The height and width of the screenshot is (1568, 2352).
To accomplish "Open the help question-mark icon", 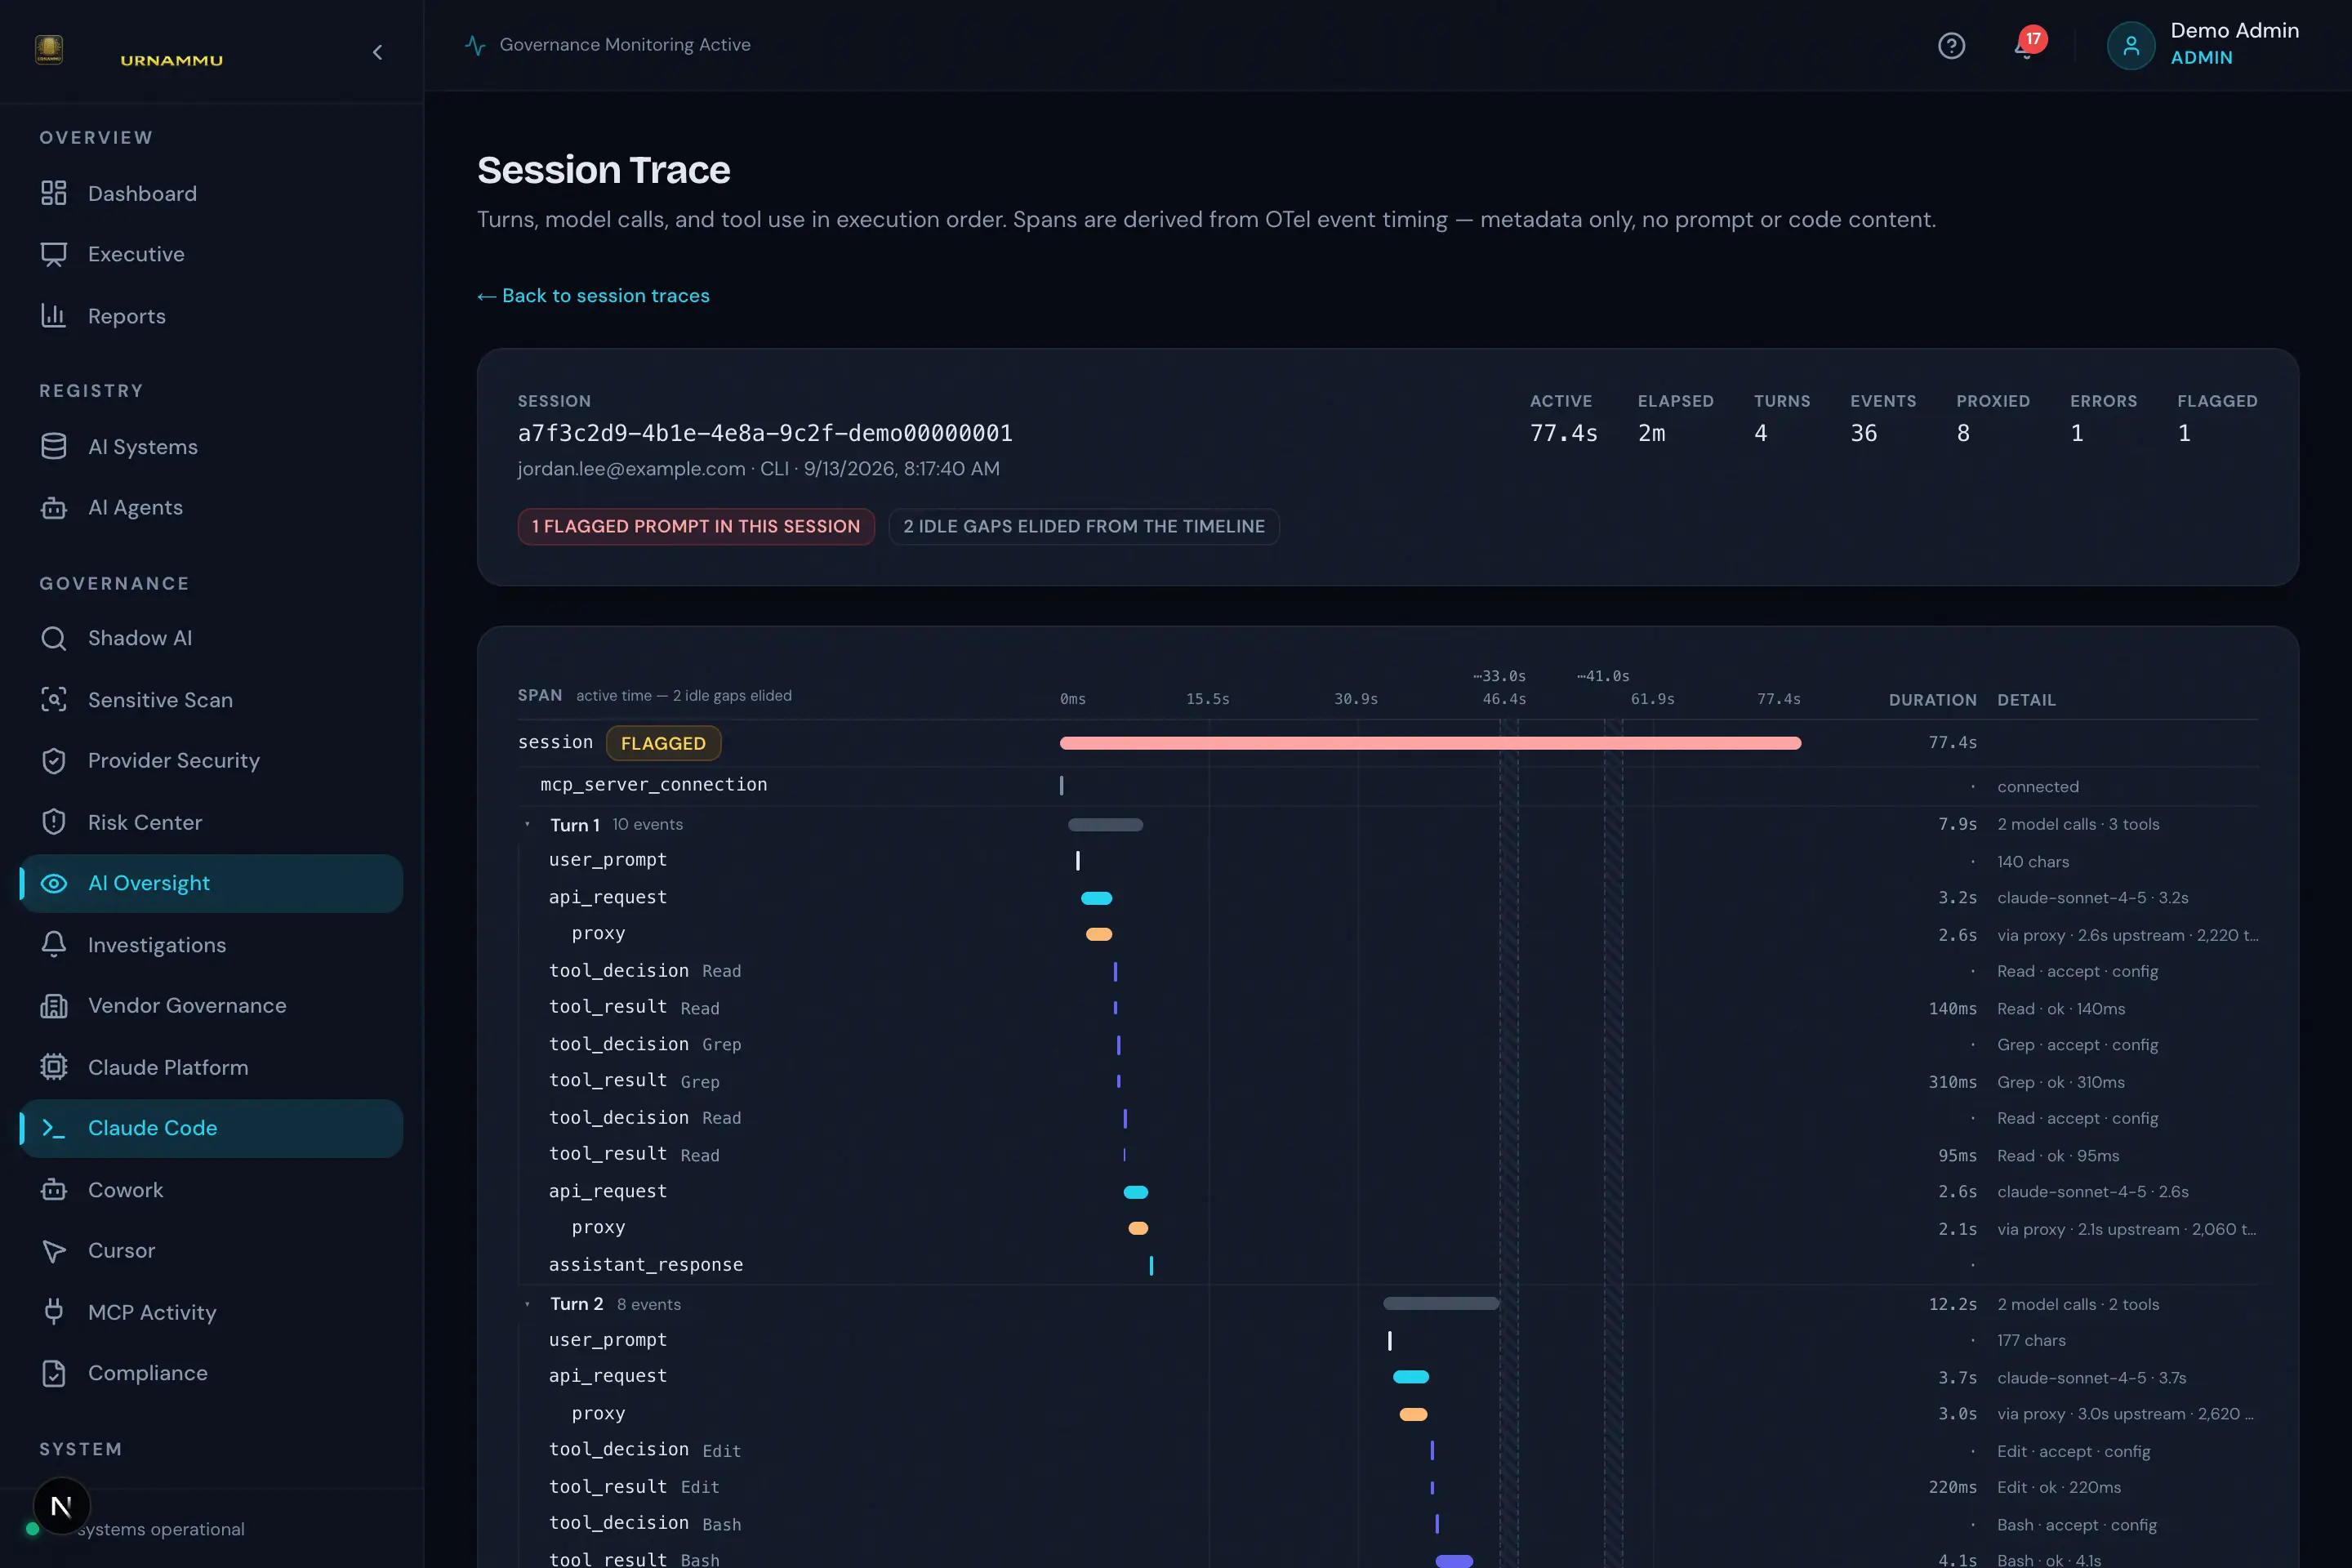I will pyautogui.click(x=1951, y=46).
